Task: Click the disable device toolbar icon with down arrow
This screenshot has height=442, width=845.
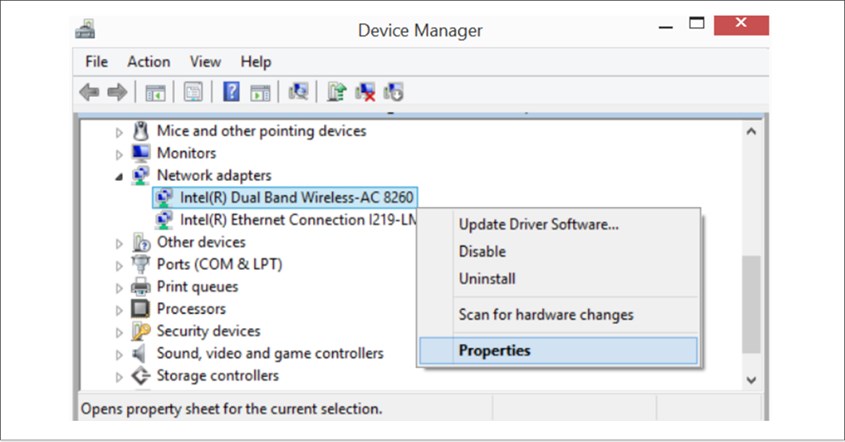Action: 393,92
